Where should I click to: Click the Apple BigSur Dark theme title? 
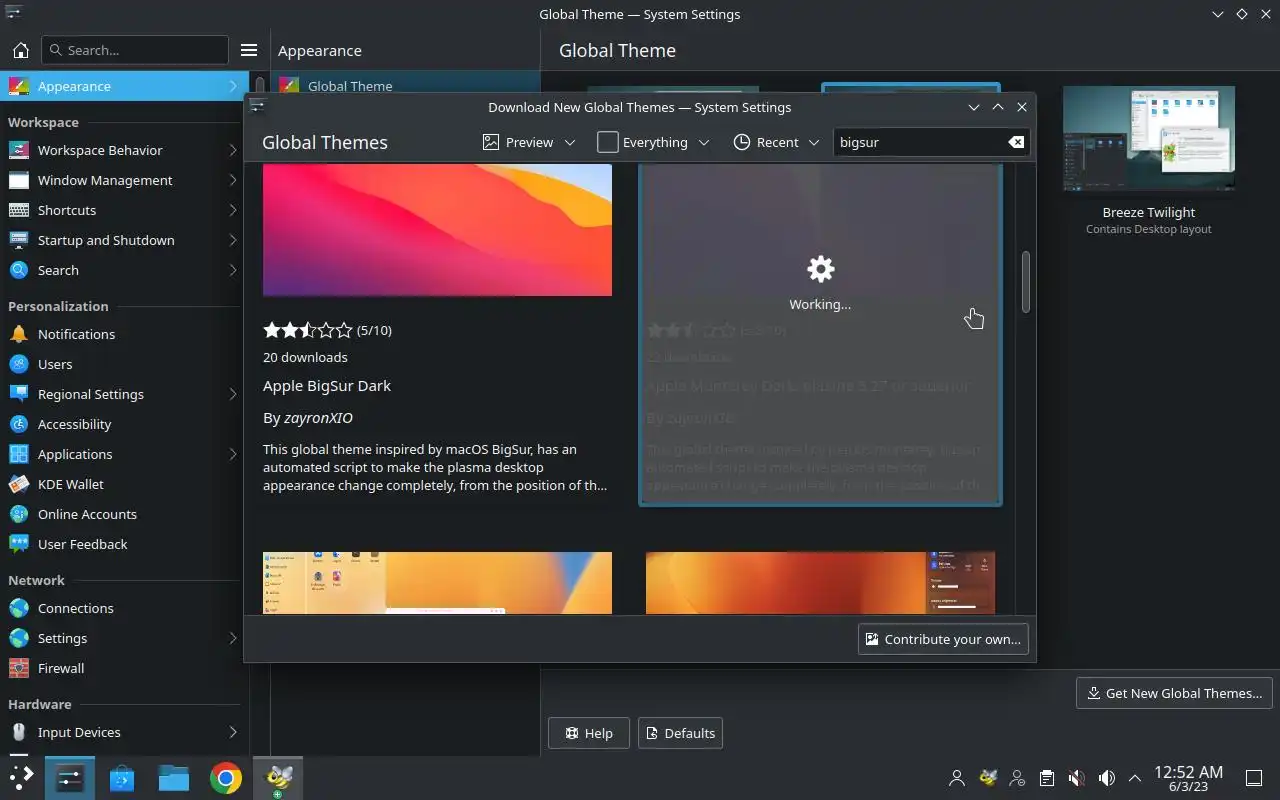pyautogui.click(x=327, y=385)
